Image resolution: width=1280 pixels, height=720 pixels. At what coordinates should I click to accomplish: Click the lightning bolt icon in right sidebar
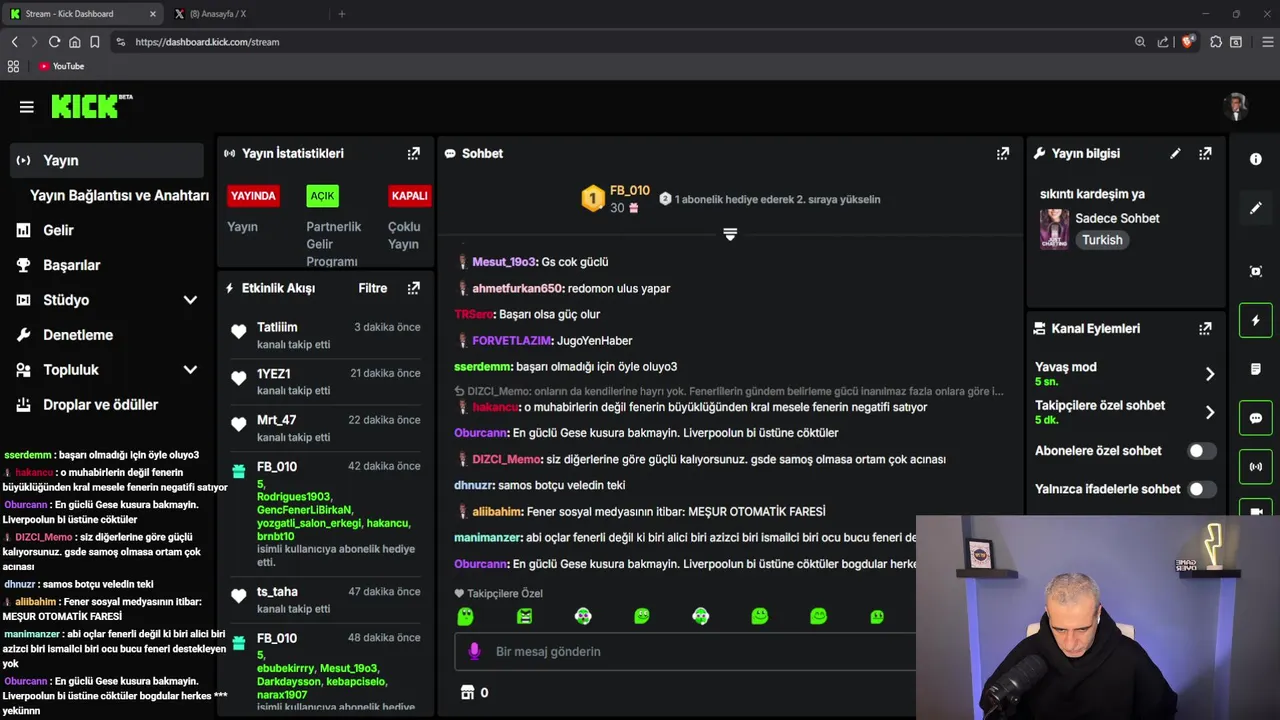point(1256,320)
